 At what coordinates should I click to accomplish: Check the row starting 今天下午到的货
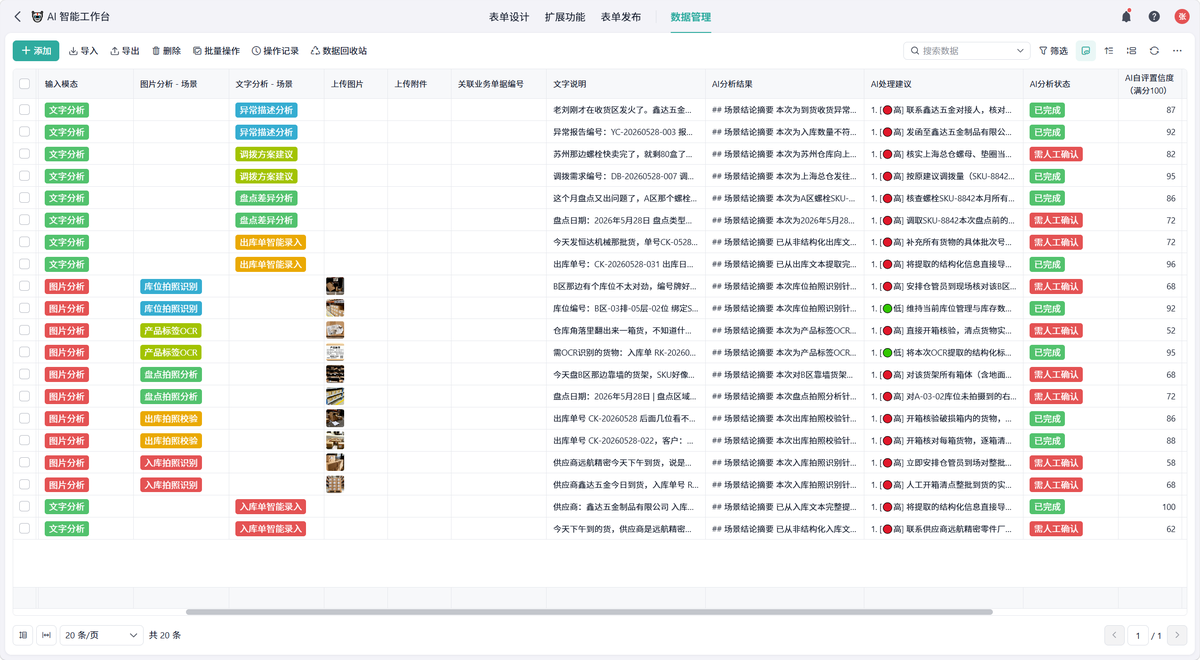tap(25, 528)
